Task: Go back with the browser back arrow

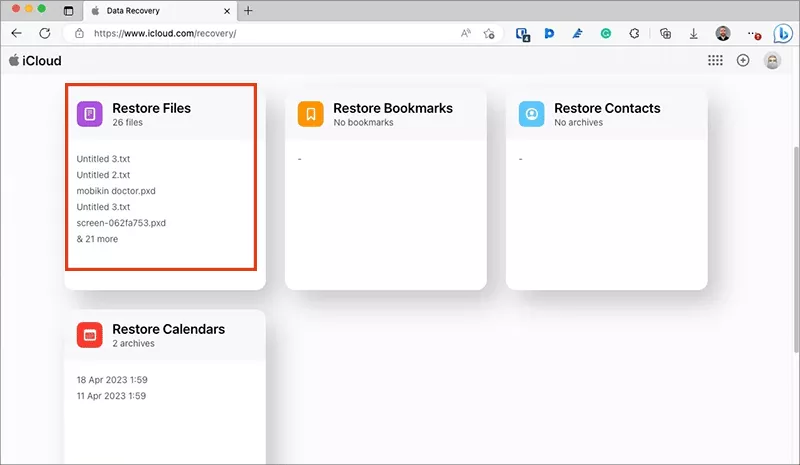Action: (16, 33)
